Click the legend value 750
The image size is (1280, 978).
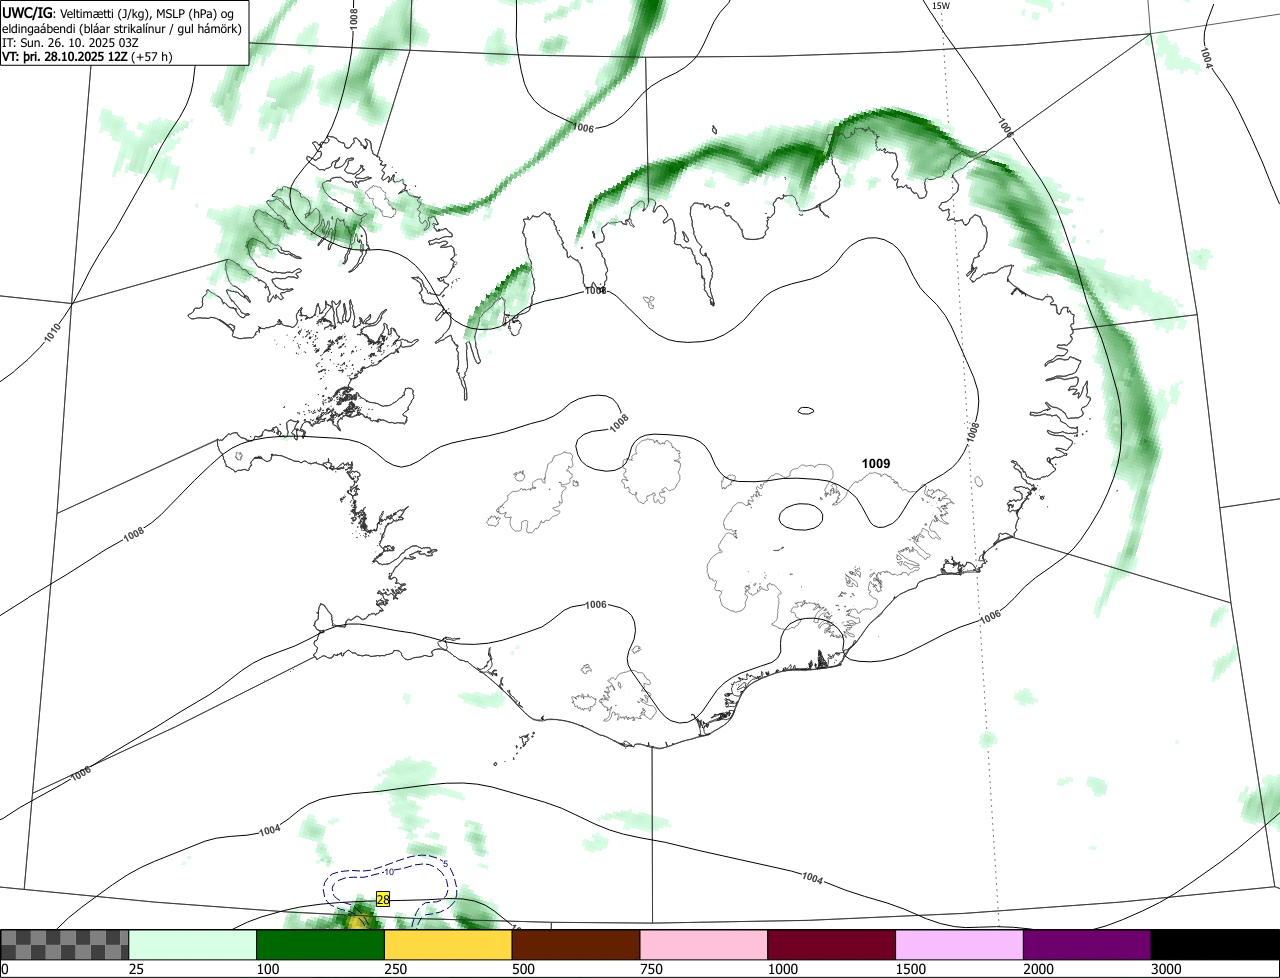[649, 969]
